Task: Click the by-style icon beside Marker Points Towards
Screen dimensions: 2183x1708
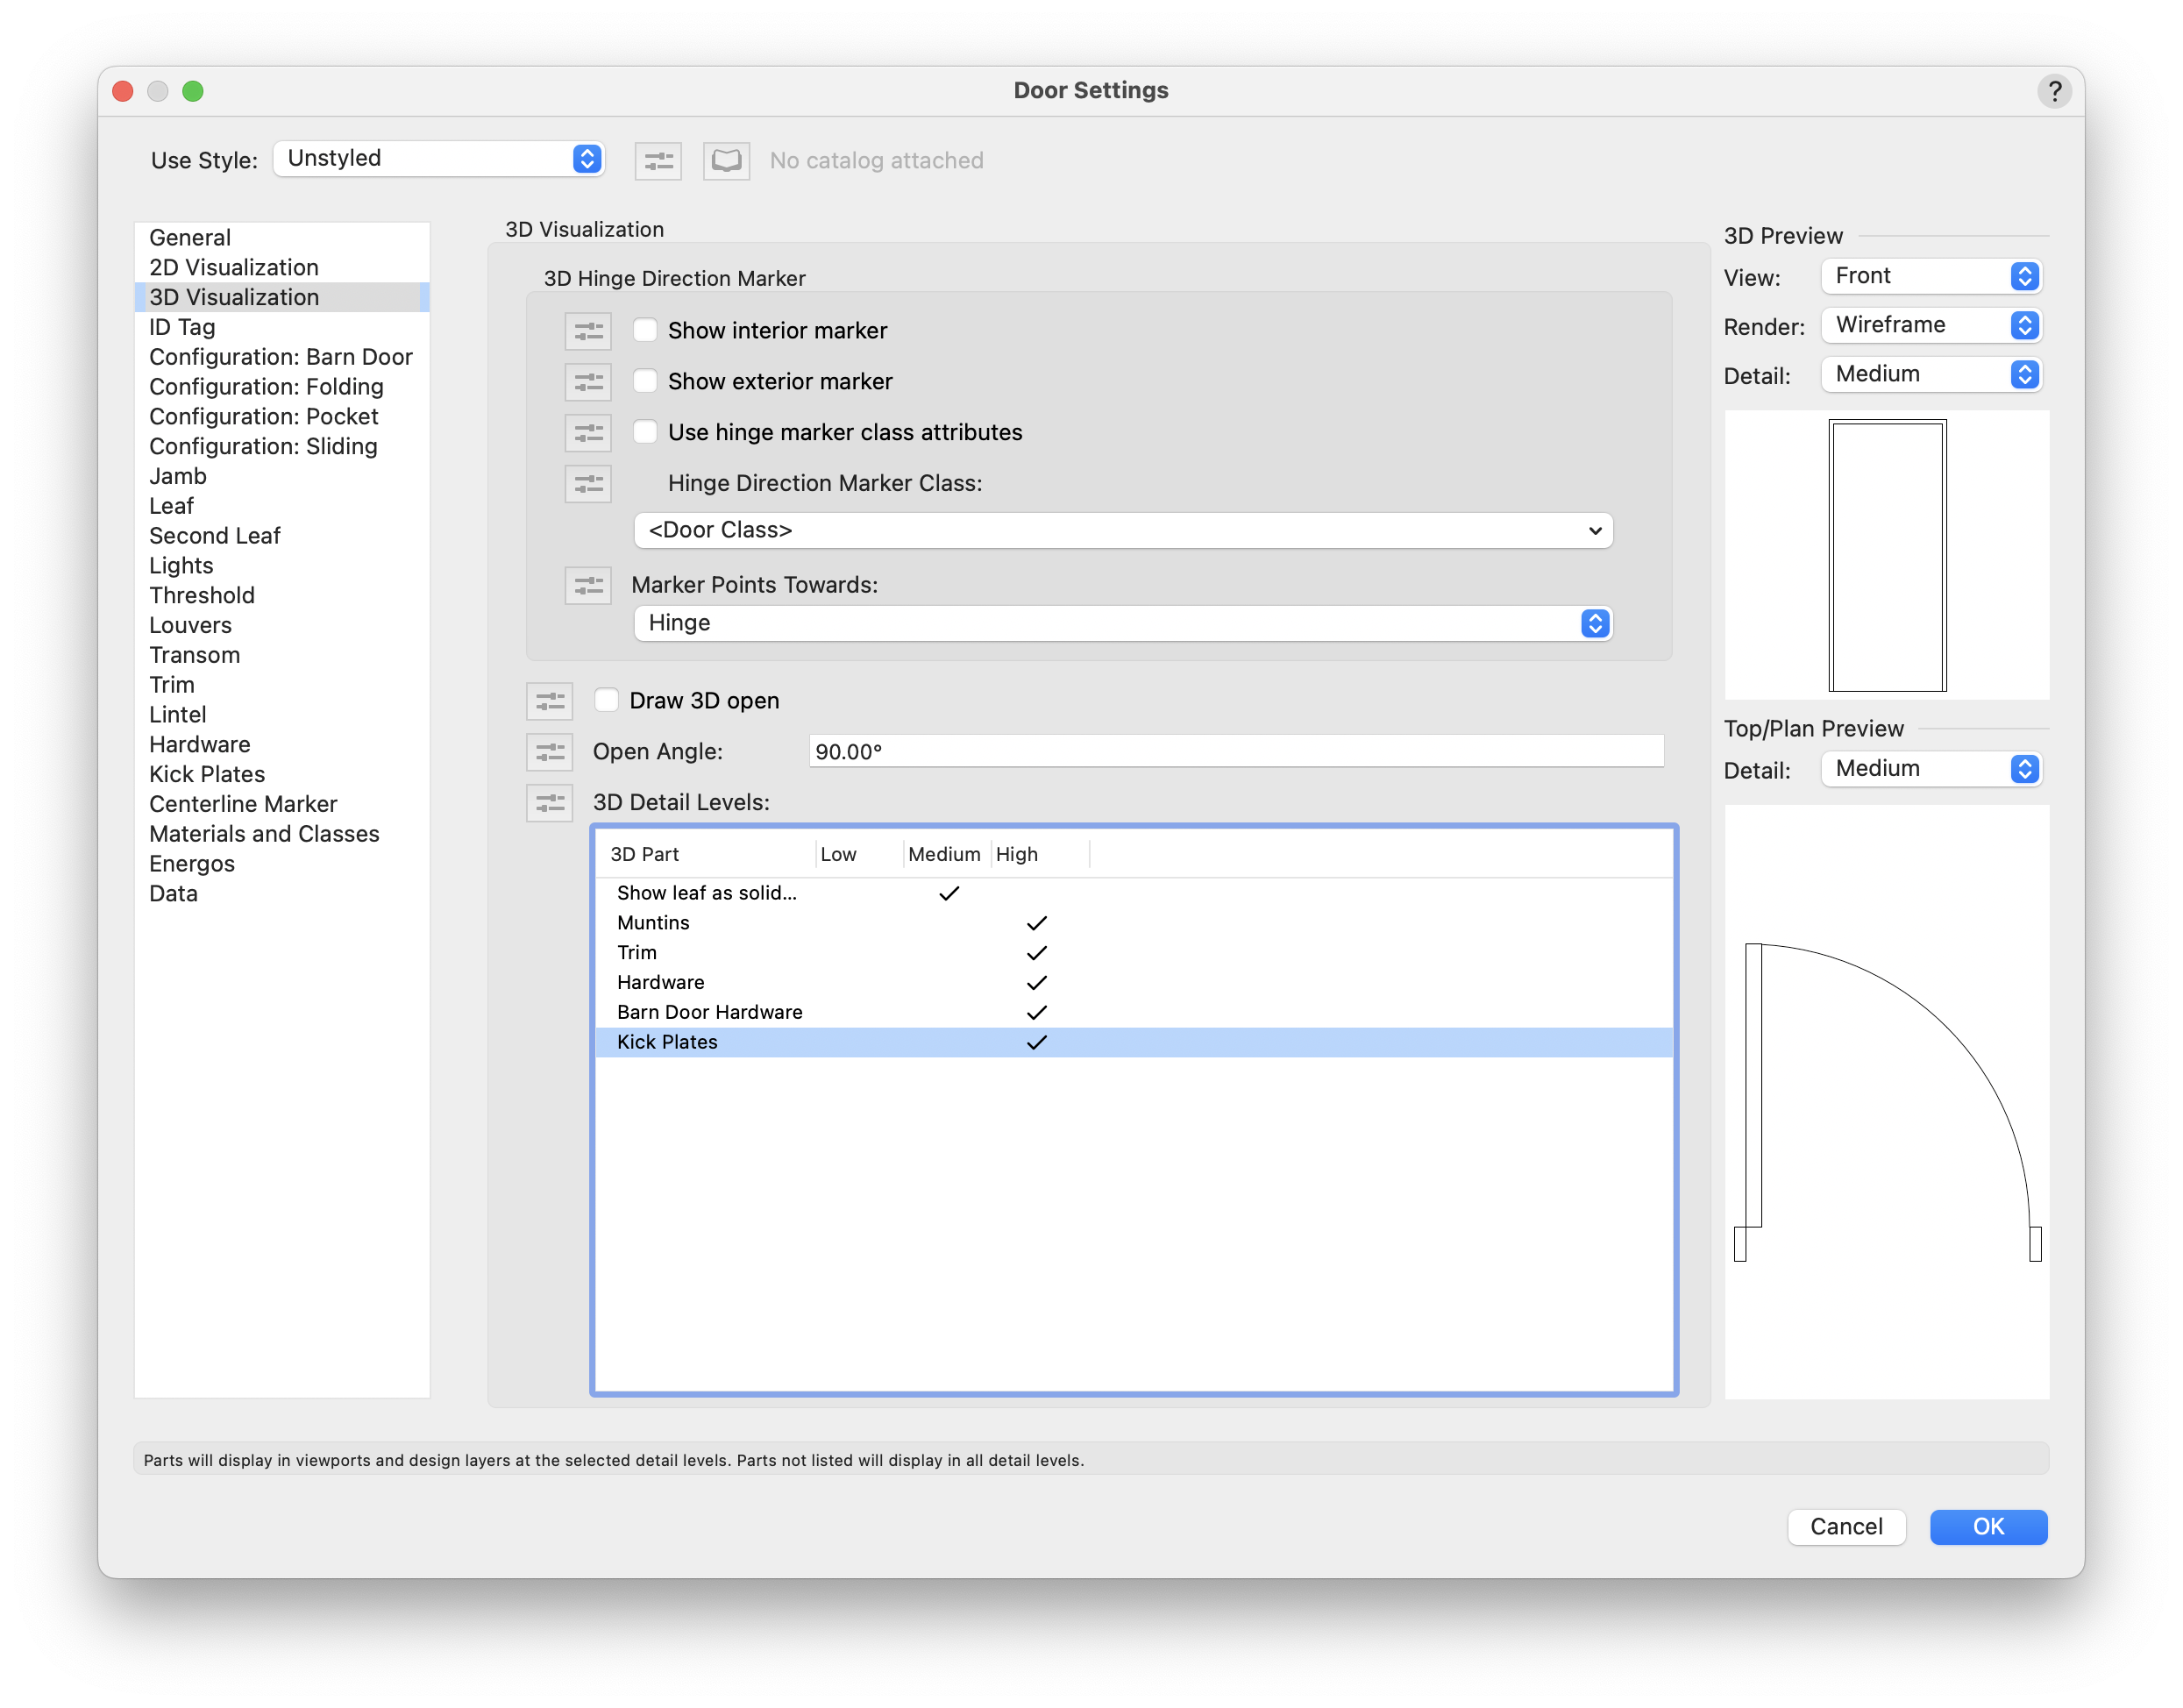Action: click(588, 585)
